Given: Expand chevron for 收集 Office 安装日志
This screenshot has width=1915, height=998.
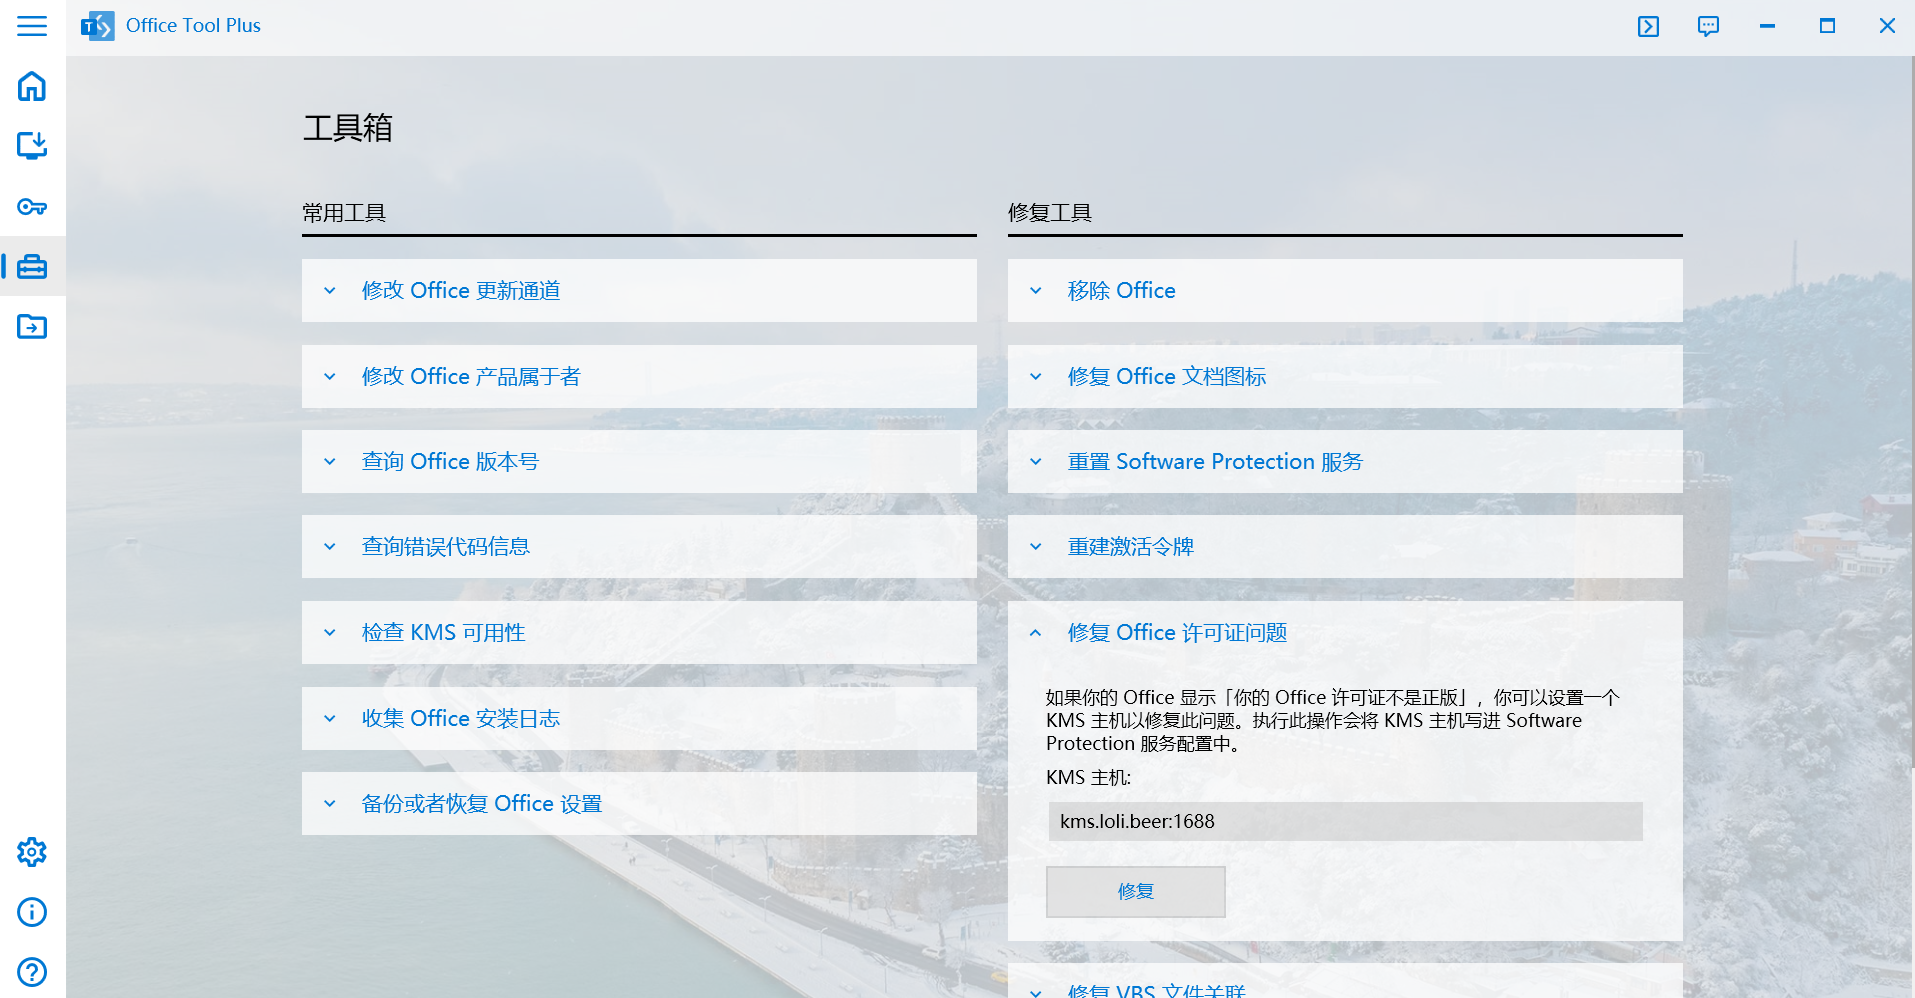Looking at the screenshot, I should (330, 719).
